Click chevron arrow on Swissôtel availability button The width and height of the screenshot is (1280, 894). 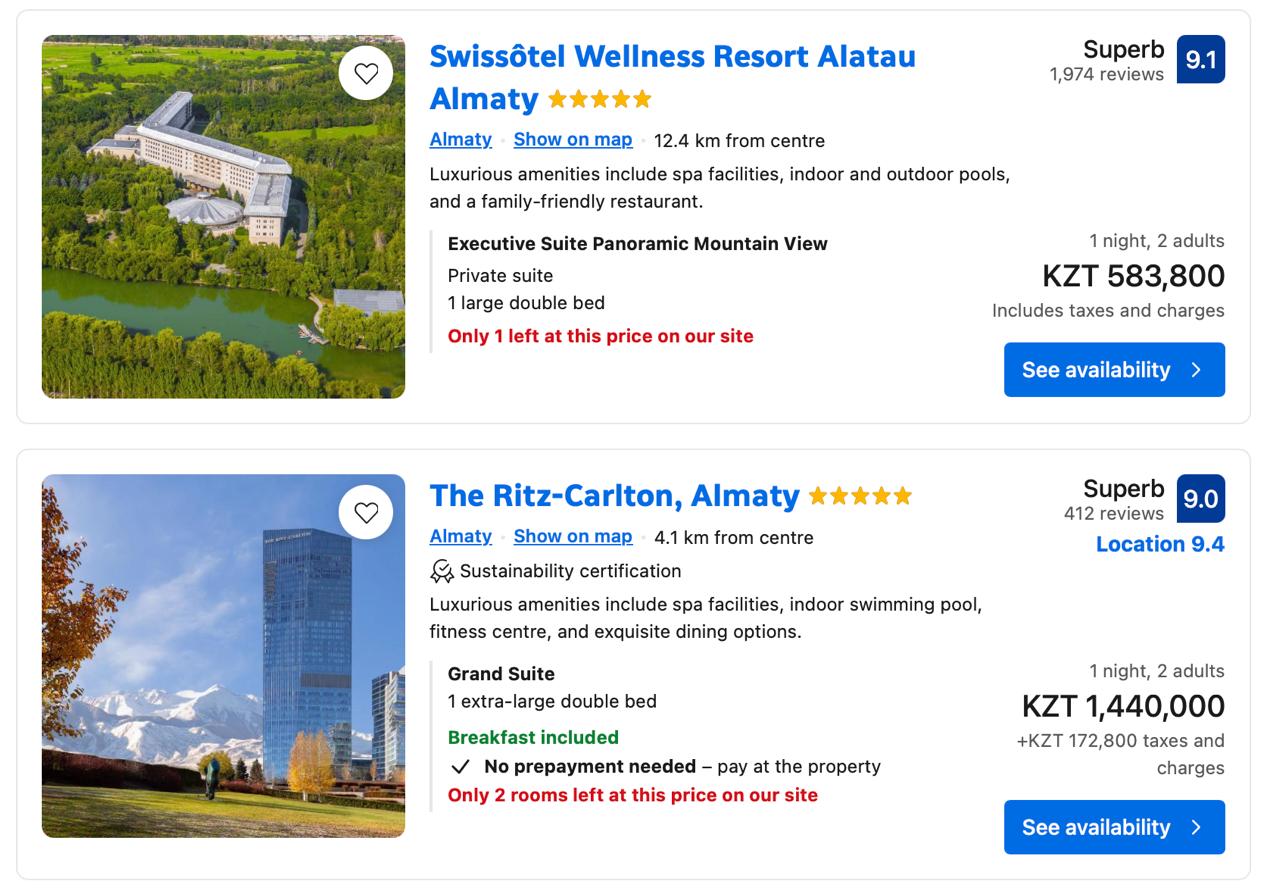1196,370
